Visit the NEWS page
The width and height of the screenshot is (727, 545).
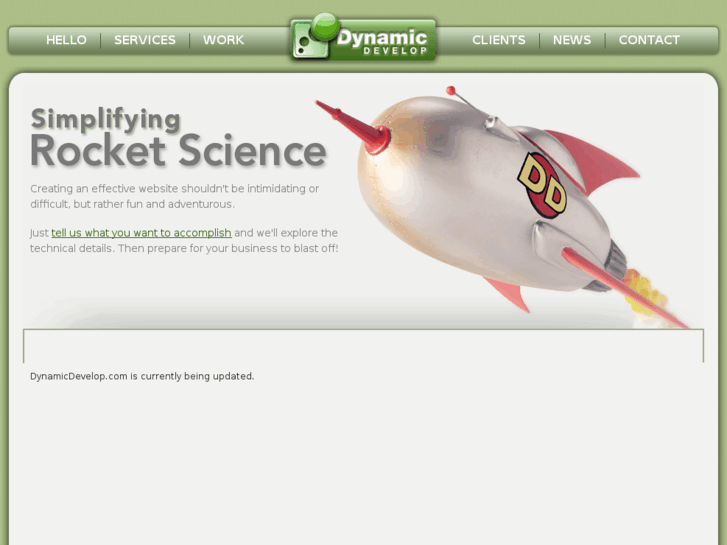tap(572, 40)
